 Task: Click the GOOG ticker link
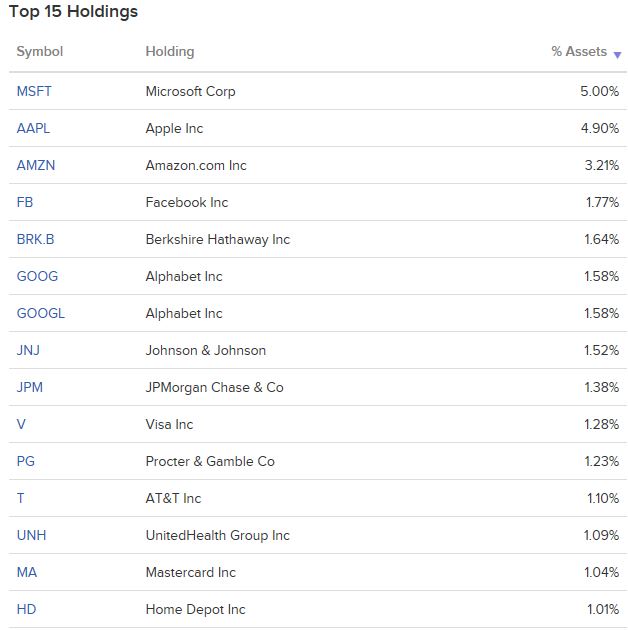[x=37, y=276]
